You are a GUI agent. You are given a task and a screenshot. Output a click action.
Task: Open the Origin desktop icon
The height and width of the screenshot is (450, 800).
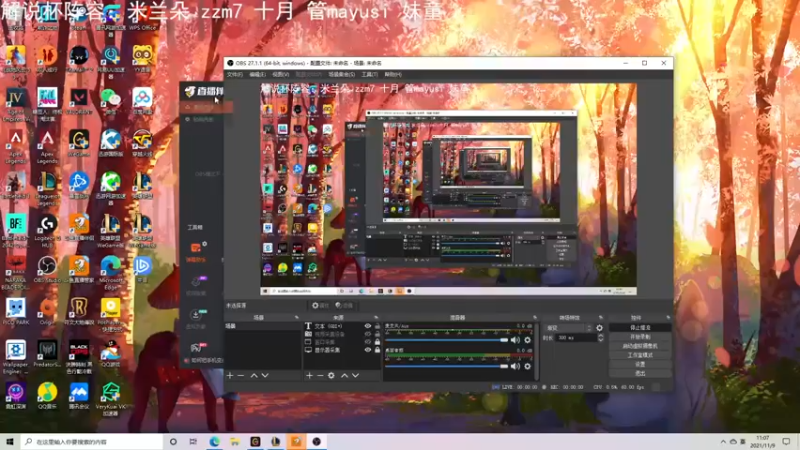pos(47,312)
